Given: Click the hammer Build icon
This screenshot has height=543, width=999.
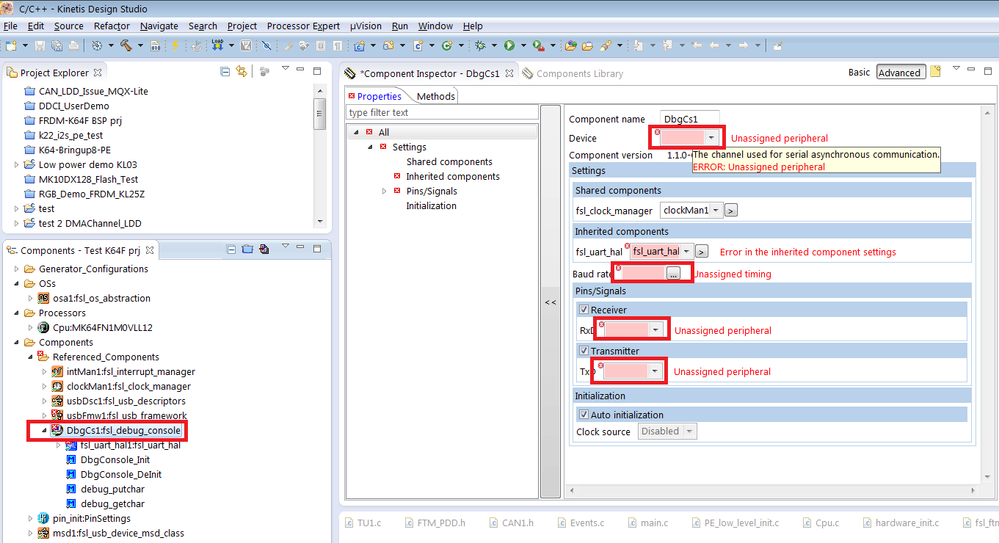Looking at the screenshot, I should point(126,46).
